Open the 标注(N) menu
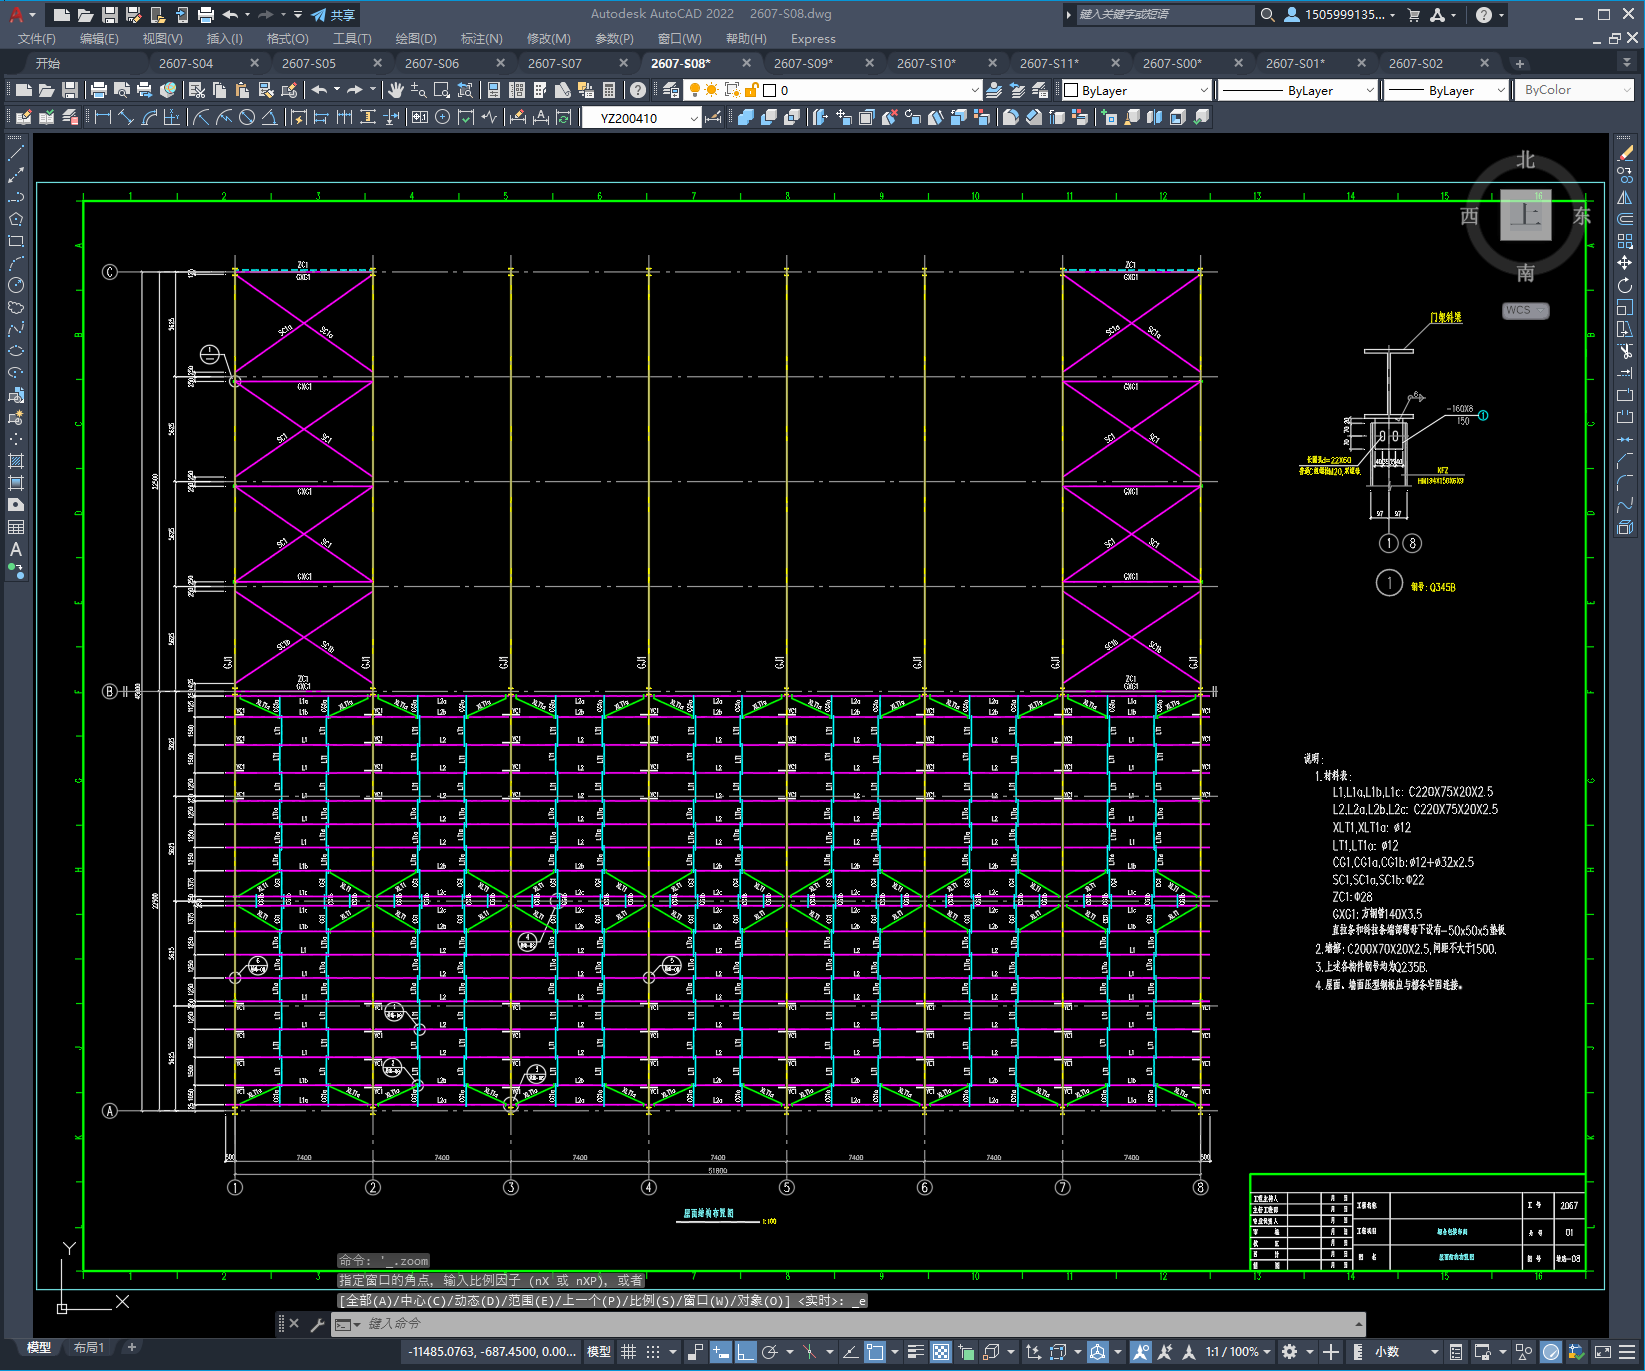Viewport: 1645px width, 1371px height. pos(481,38)
